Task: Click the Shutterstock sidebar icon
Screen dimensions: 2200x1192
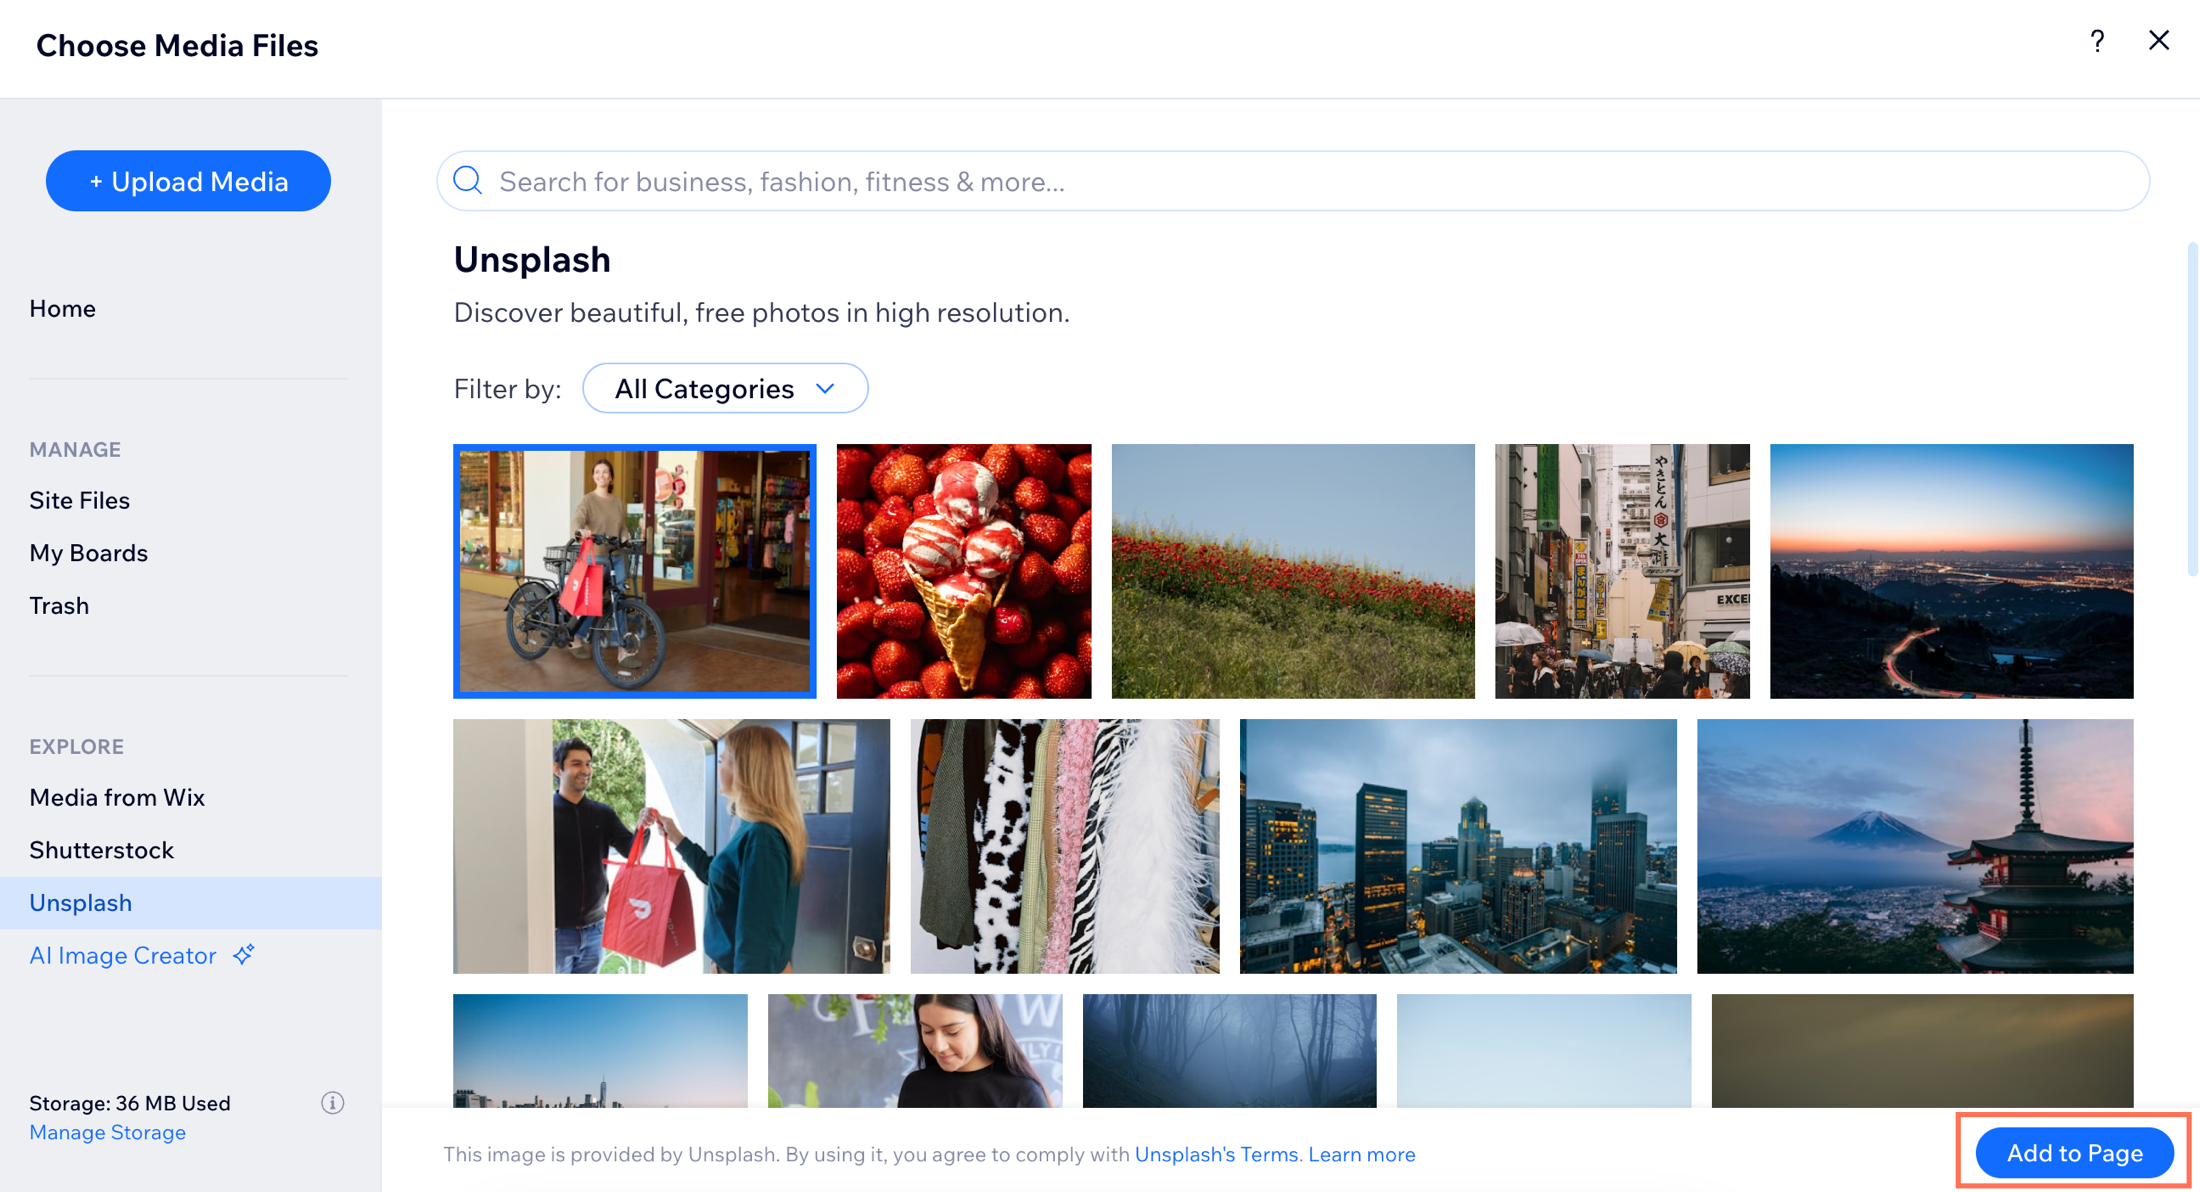Action: point(101,850)
